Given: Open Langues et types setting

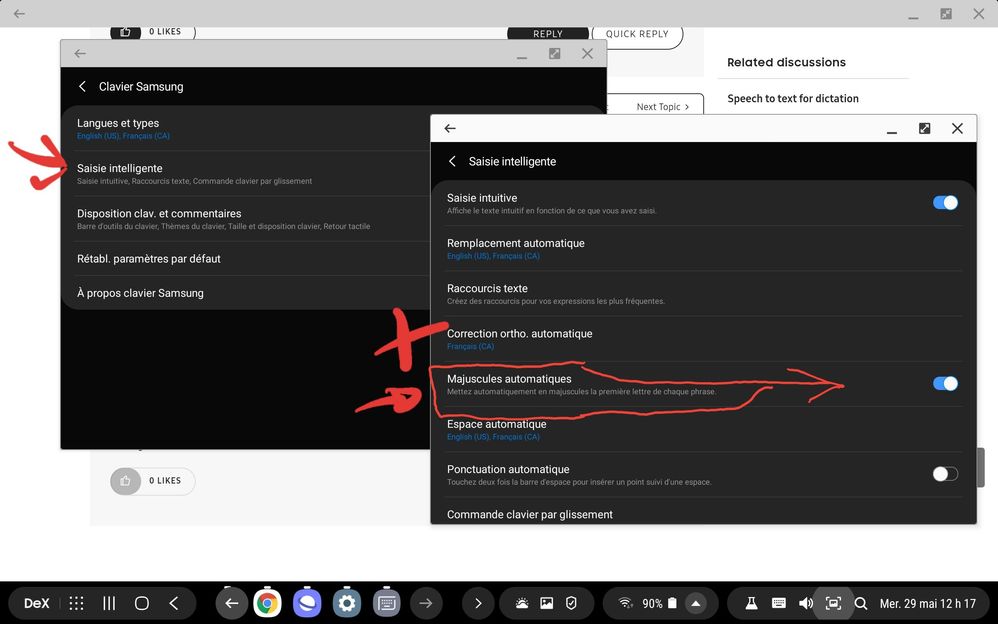Looking at the screenshot, I should [x=248, y=128].
